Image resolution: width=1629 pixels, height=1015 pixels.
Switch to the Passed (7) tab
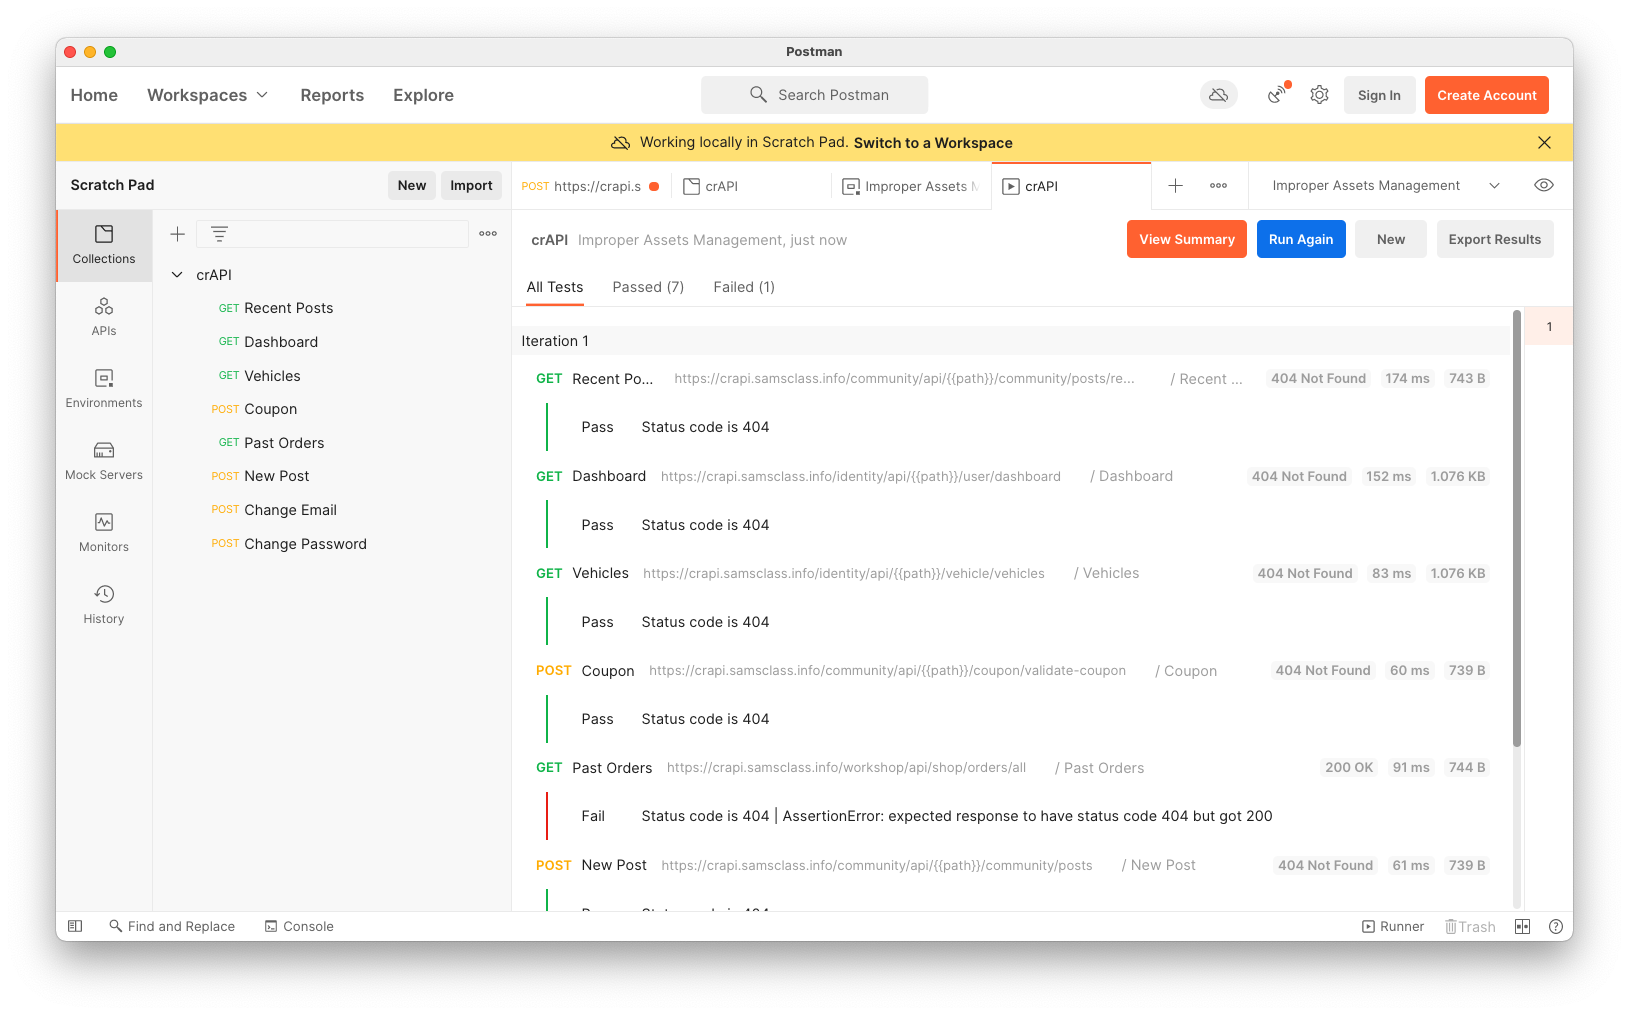pos(648,287)
